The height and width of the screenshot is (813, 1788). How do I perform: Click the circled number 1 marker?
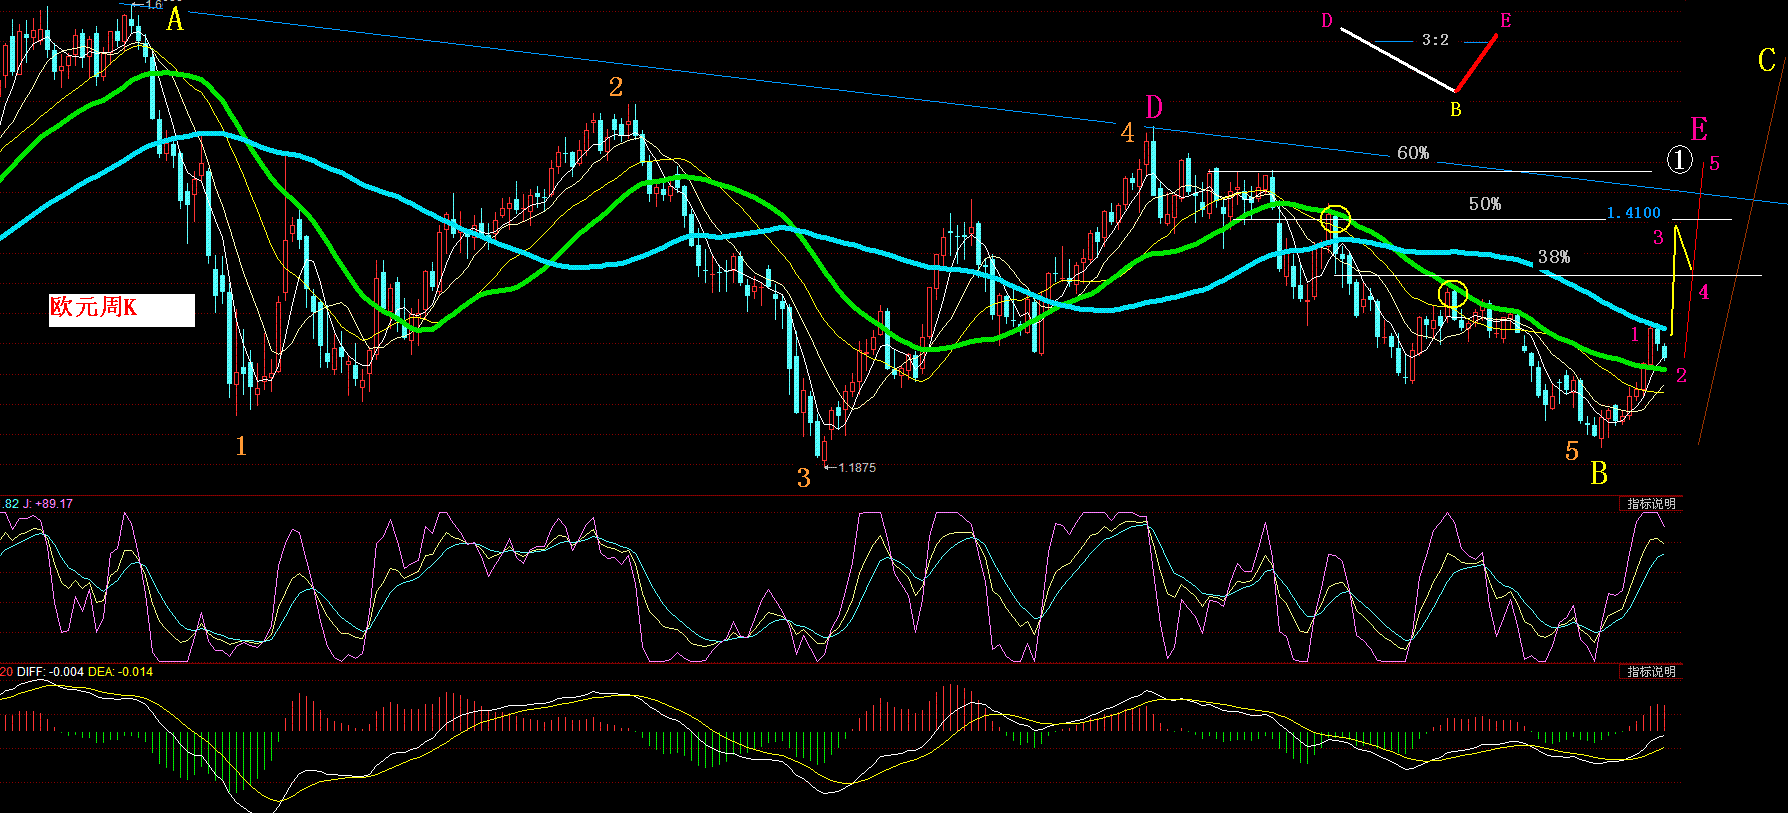pos(1679,159)
